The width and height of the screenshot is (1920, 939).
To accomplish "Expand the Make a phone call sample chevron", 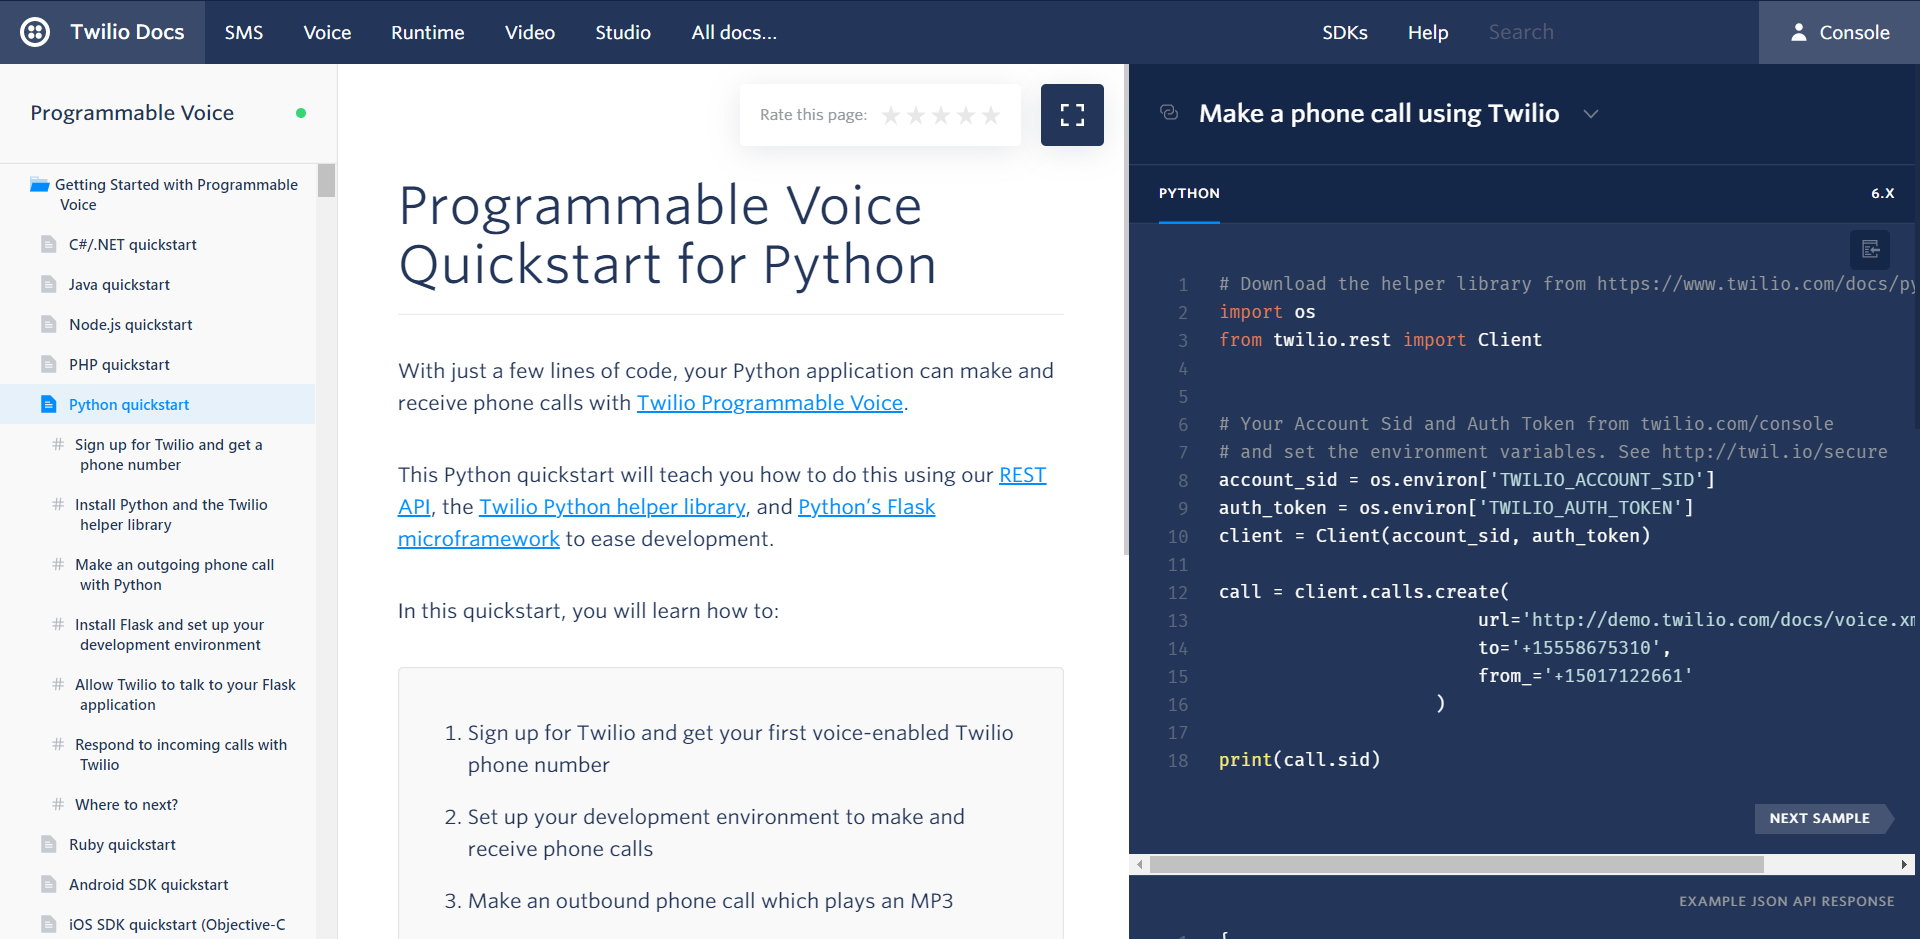I will [x=1591, y=114].
